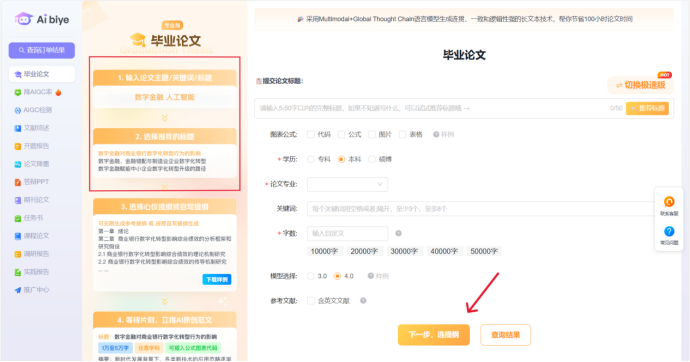Click the 数字金融 人工智能 keyword text
Image resolution: width=690 pixels, height=362 pixels.
coord(165,97)
